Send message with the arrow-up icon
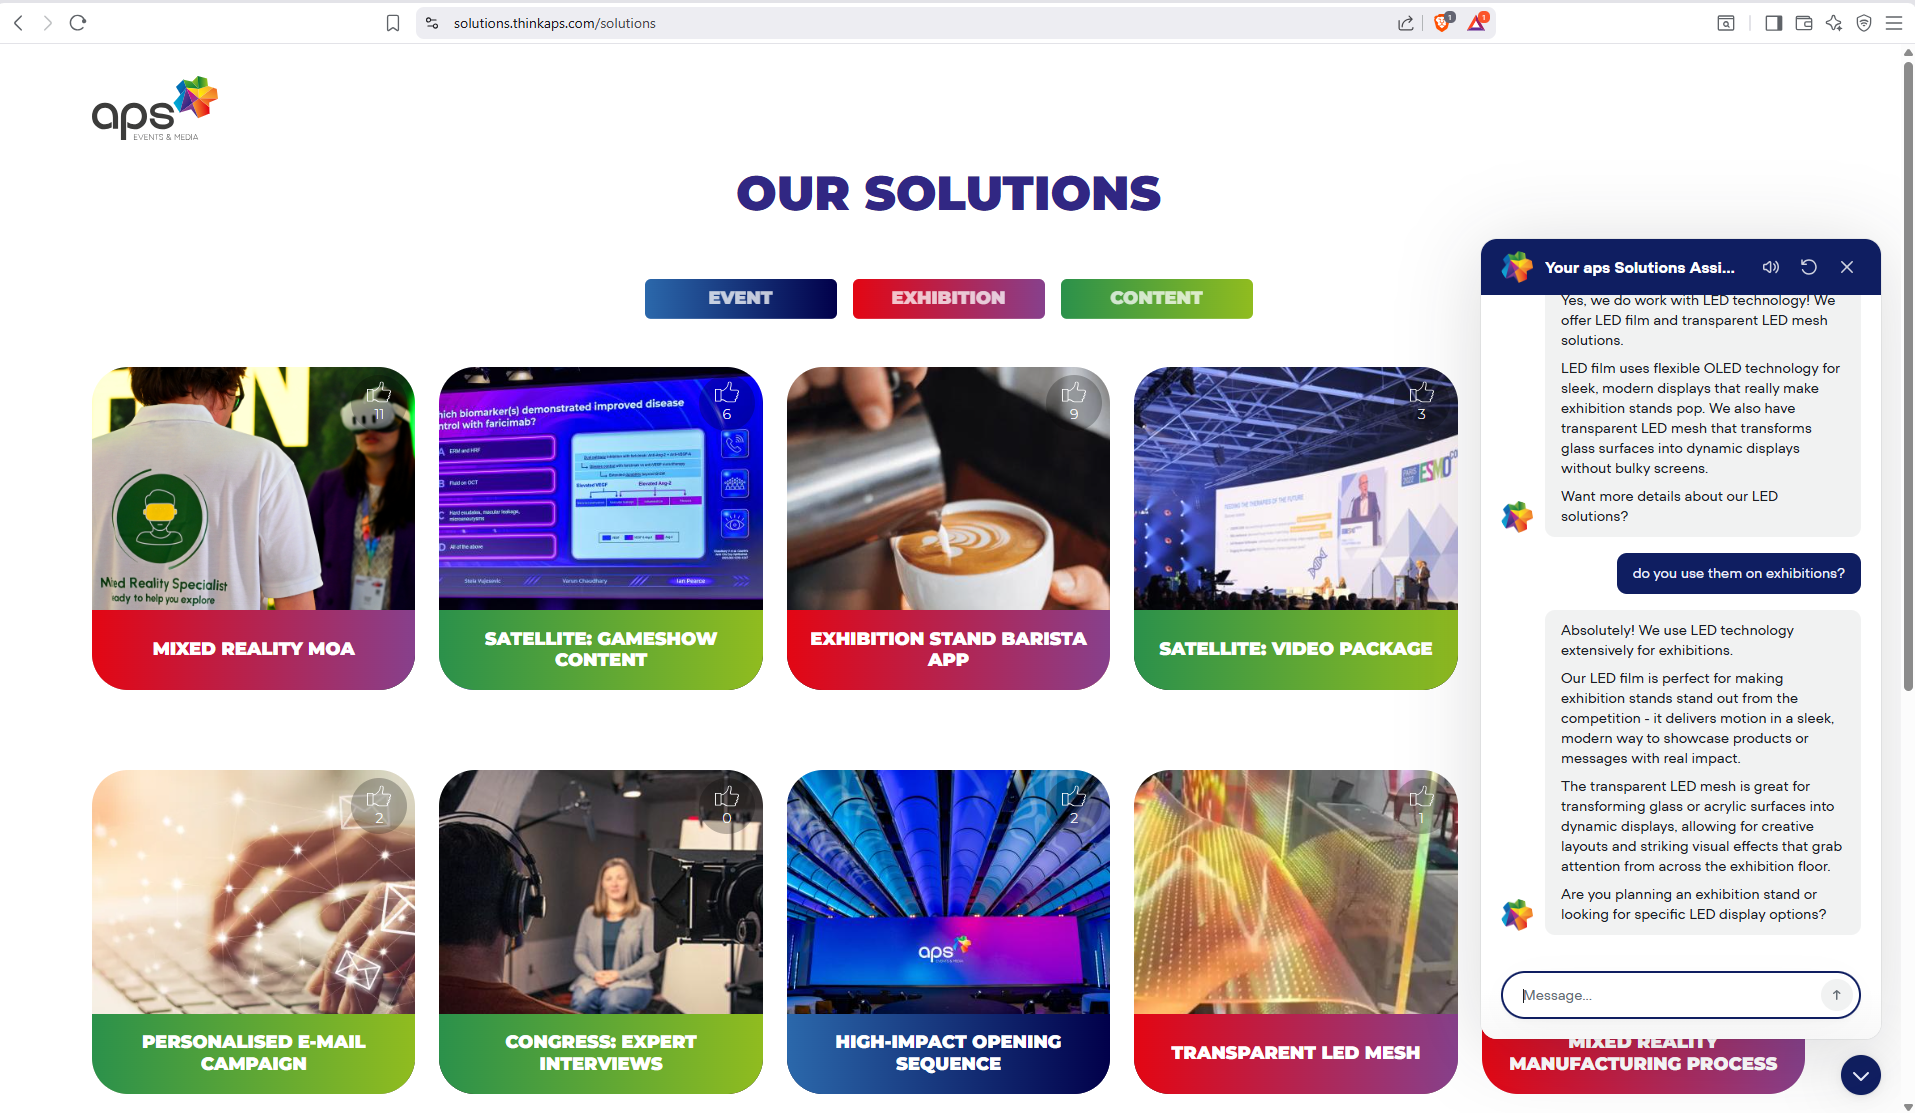1915x1113 pixels. [1836, 995]
